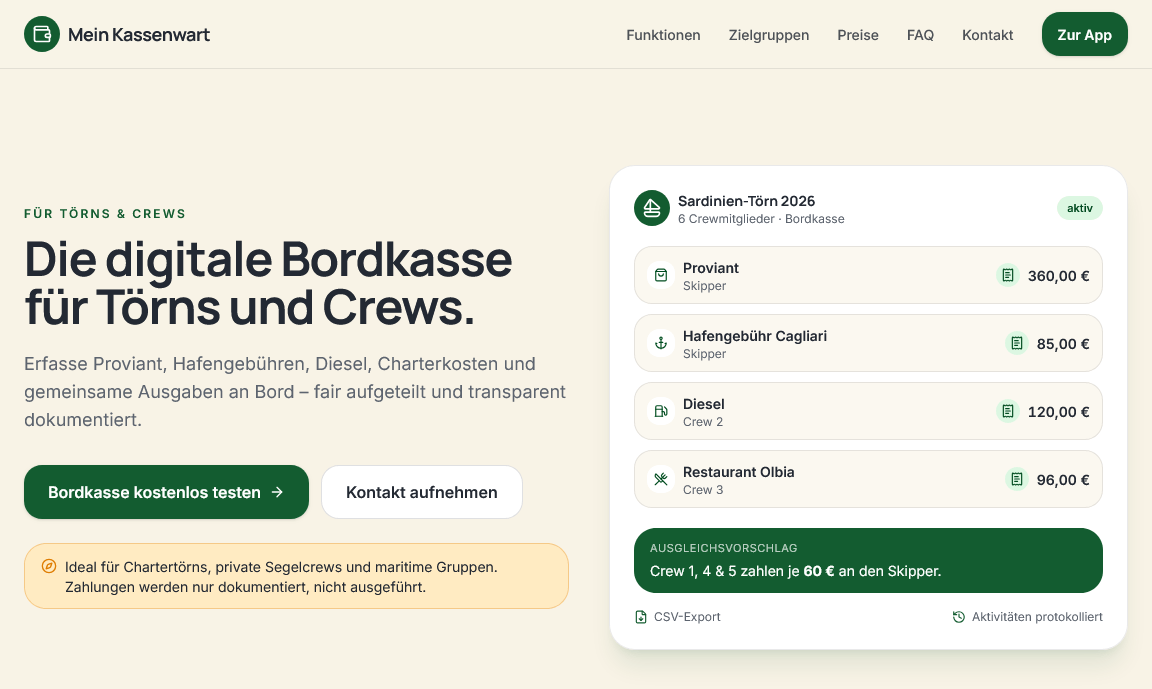
Task: Click the fuel pump icon for Diesel
Action: 661,411
